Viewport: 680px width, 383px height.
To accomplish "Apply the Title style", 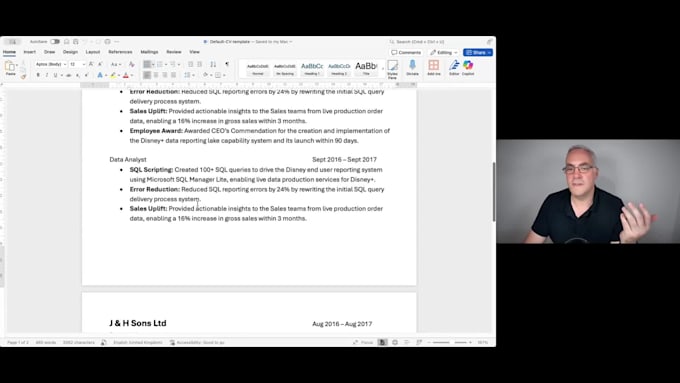I will 366,69.
